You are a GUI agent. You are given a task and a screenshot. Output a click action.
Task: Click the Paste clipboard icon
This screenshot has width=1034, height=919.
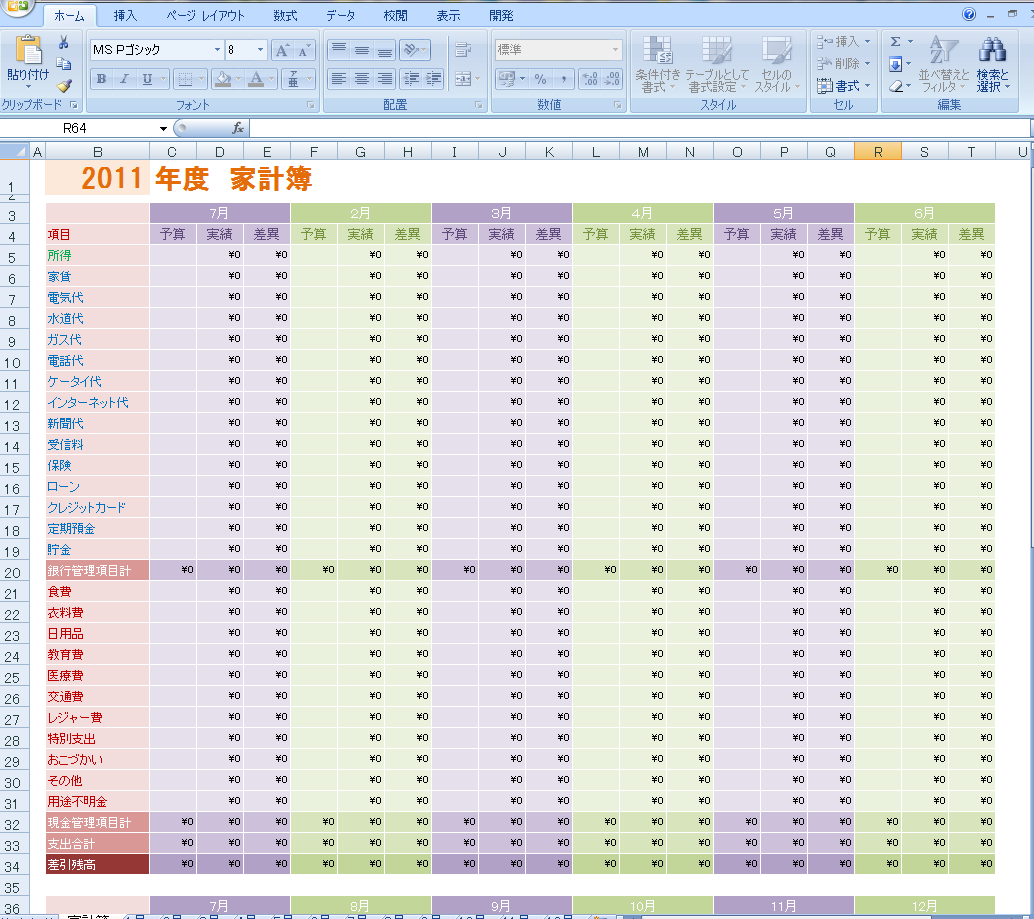28,50
